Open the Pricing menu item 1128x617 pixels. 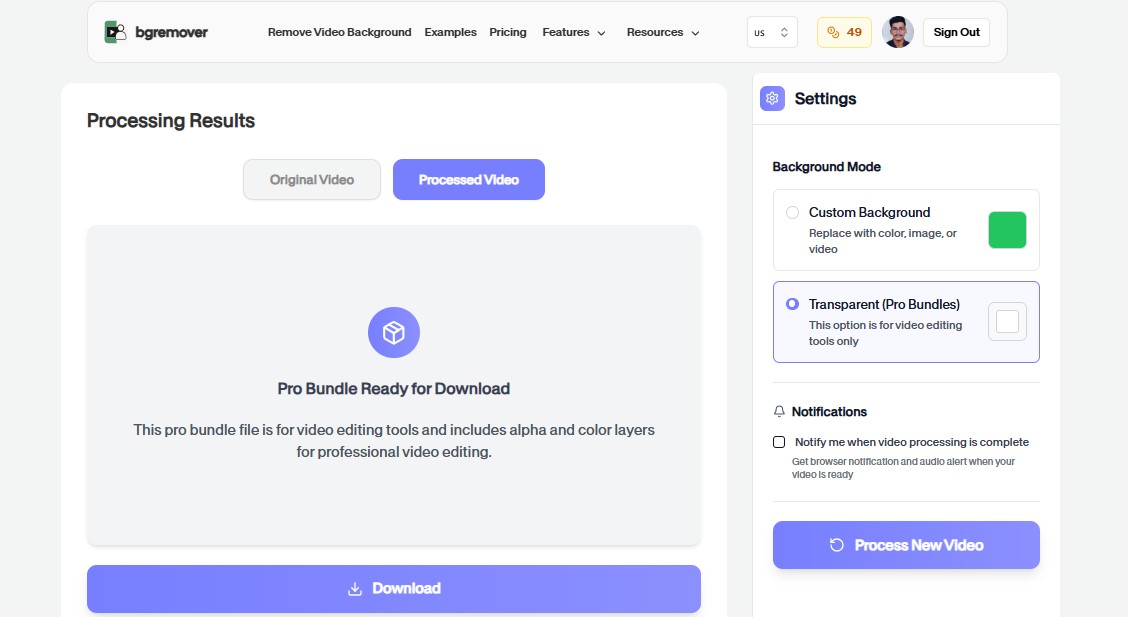click(508, 32)
